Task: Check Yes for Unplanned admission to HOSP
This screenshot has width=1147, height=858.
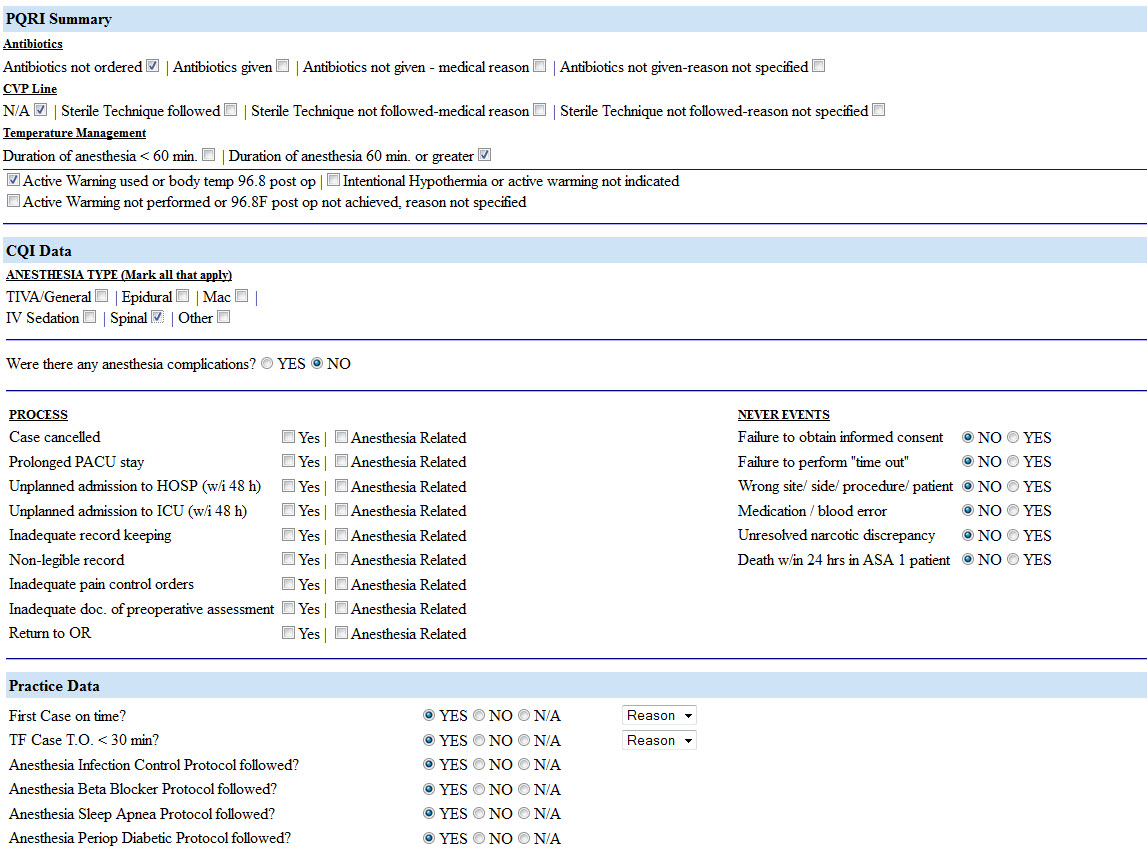Action: click(288, 486)
